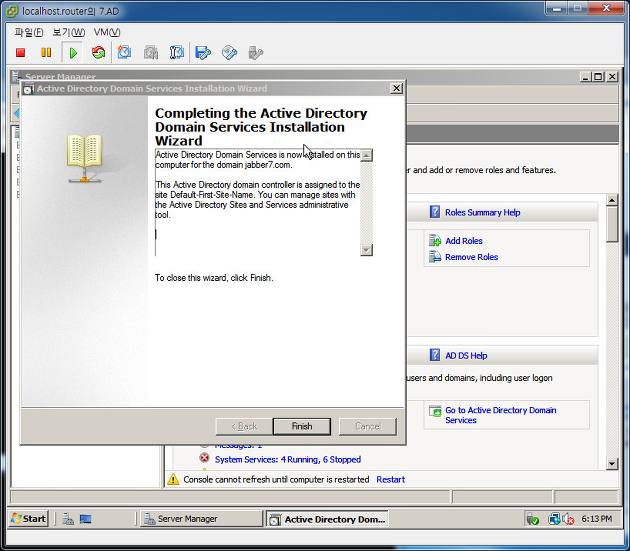Screen dimensions: 630x551
Task: Click the Add Roles icon
Action: (x=435, y=240)
